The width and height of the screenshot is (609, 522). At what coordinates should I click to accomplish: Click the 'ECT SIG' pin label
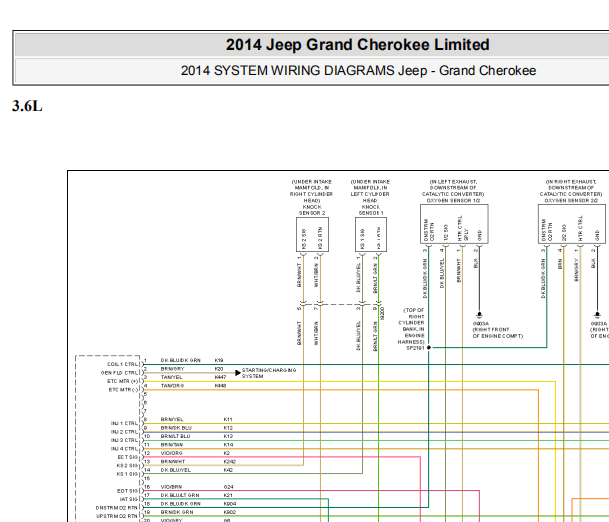coord(128,457)
